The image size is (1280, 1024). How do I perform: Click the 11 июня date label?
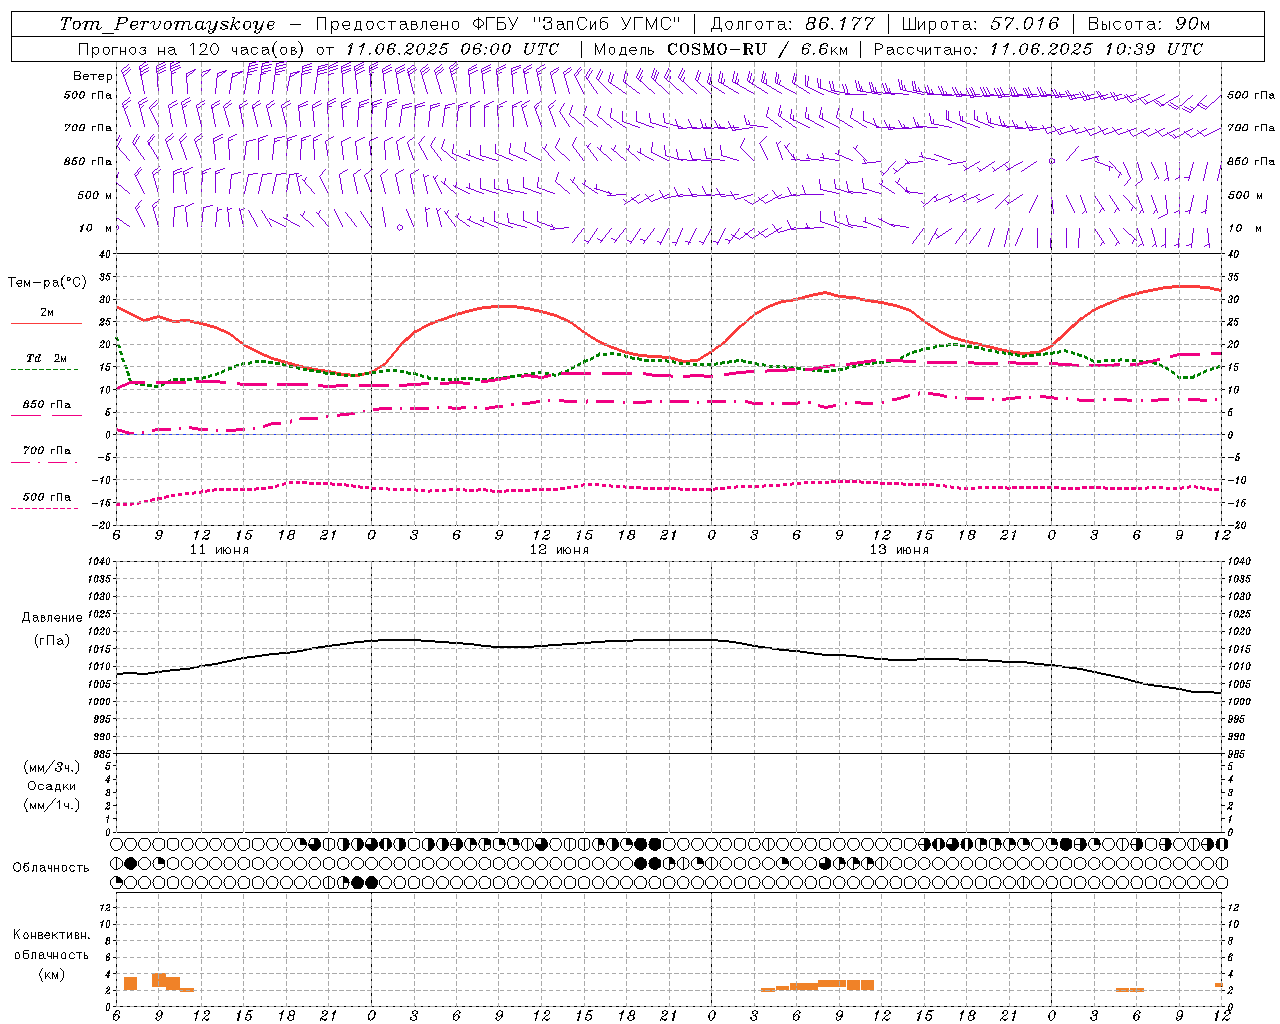click(x=219, y=550)
